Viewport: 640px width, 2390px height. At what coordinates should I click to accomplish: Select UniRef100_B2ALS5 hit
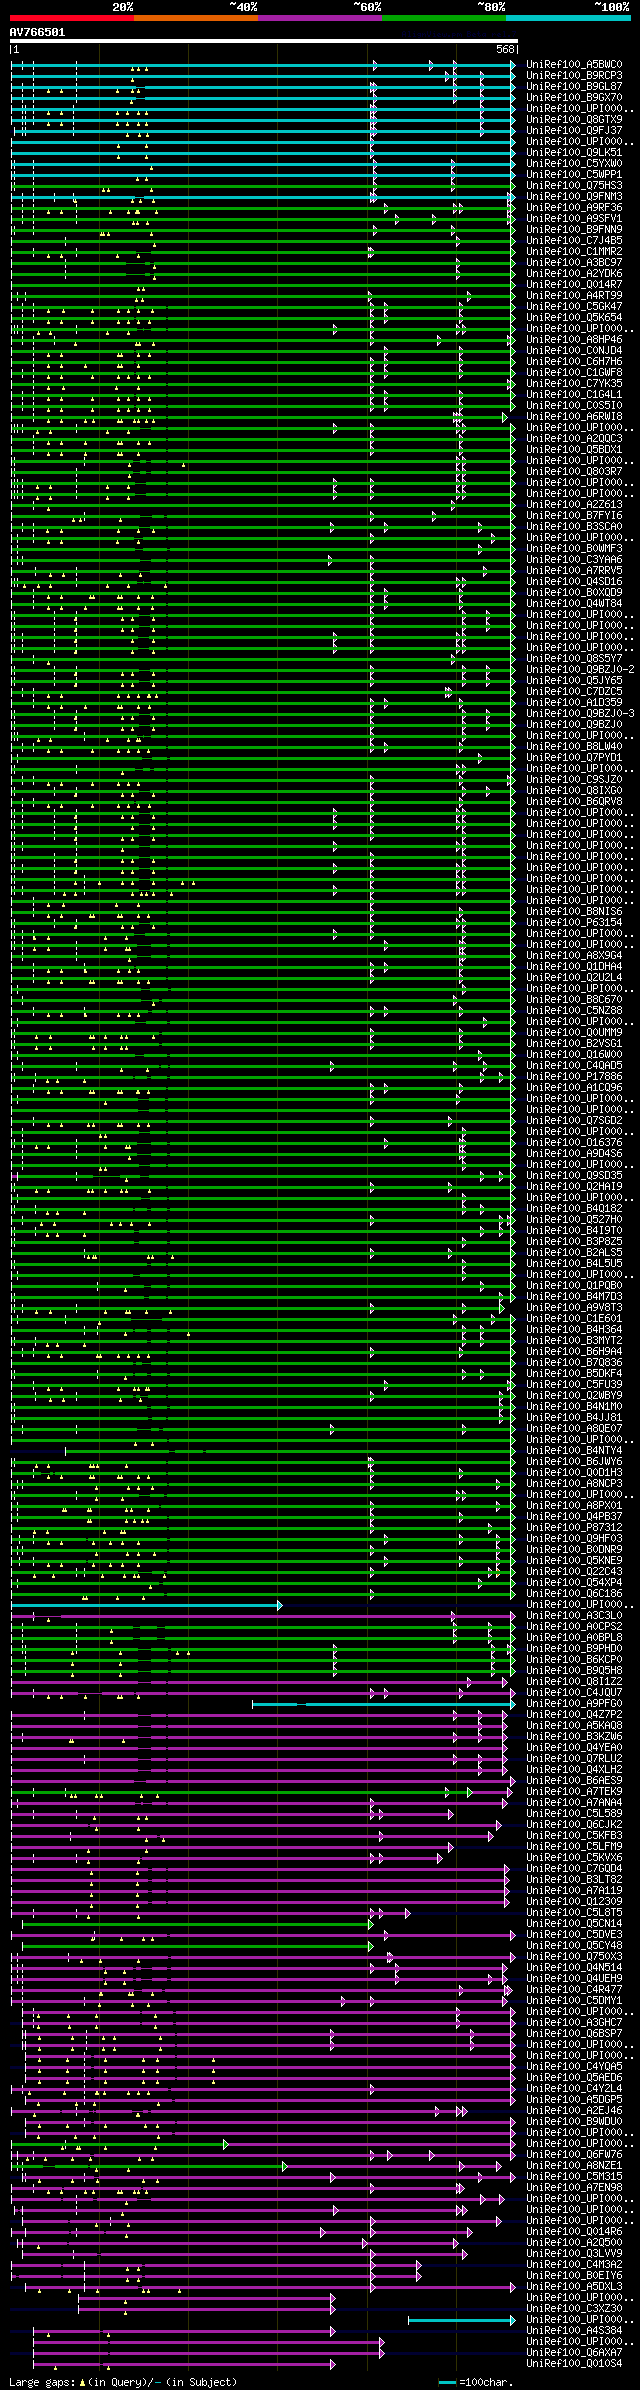click(574, 1253)
